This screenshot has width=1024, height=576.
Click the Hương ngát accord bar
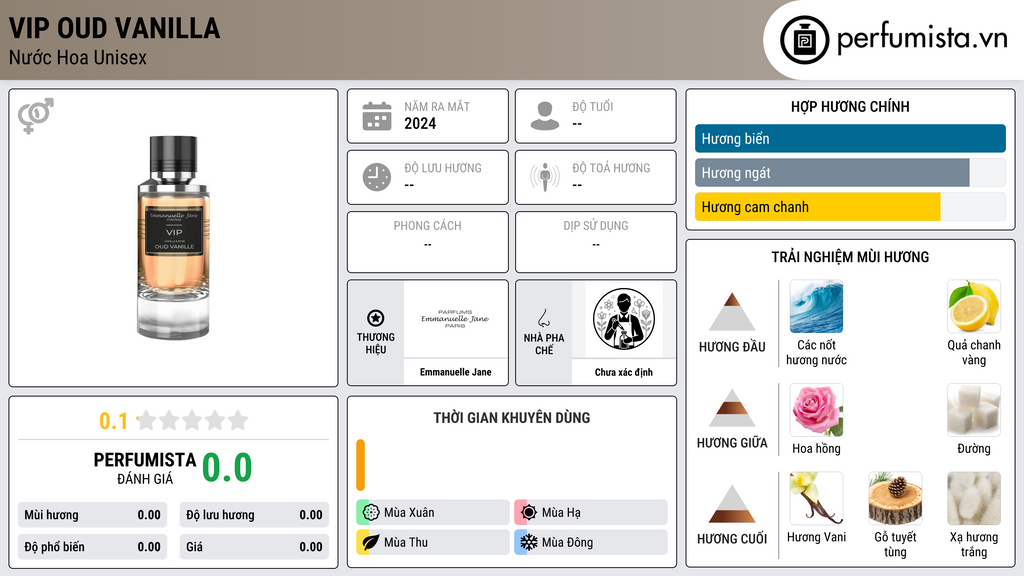coord(850,172)
